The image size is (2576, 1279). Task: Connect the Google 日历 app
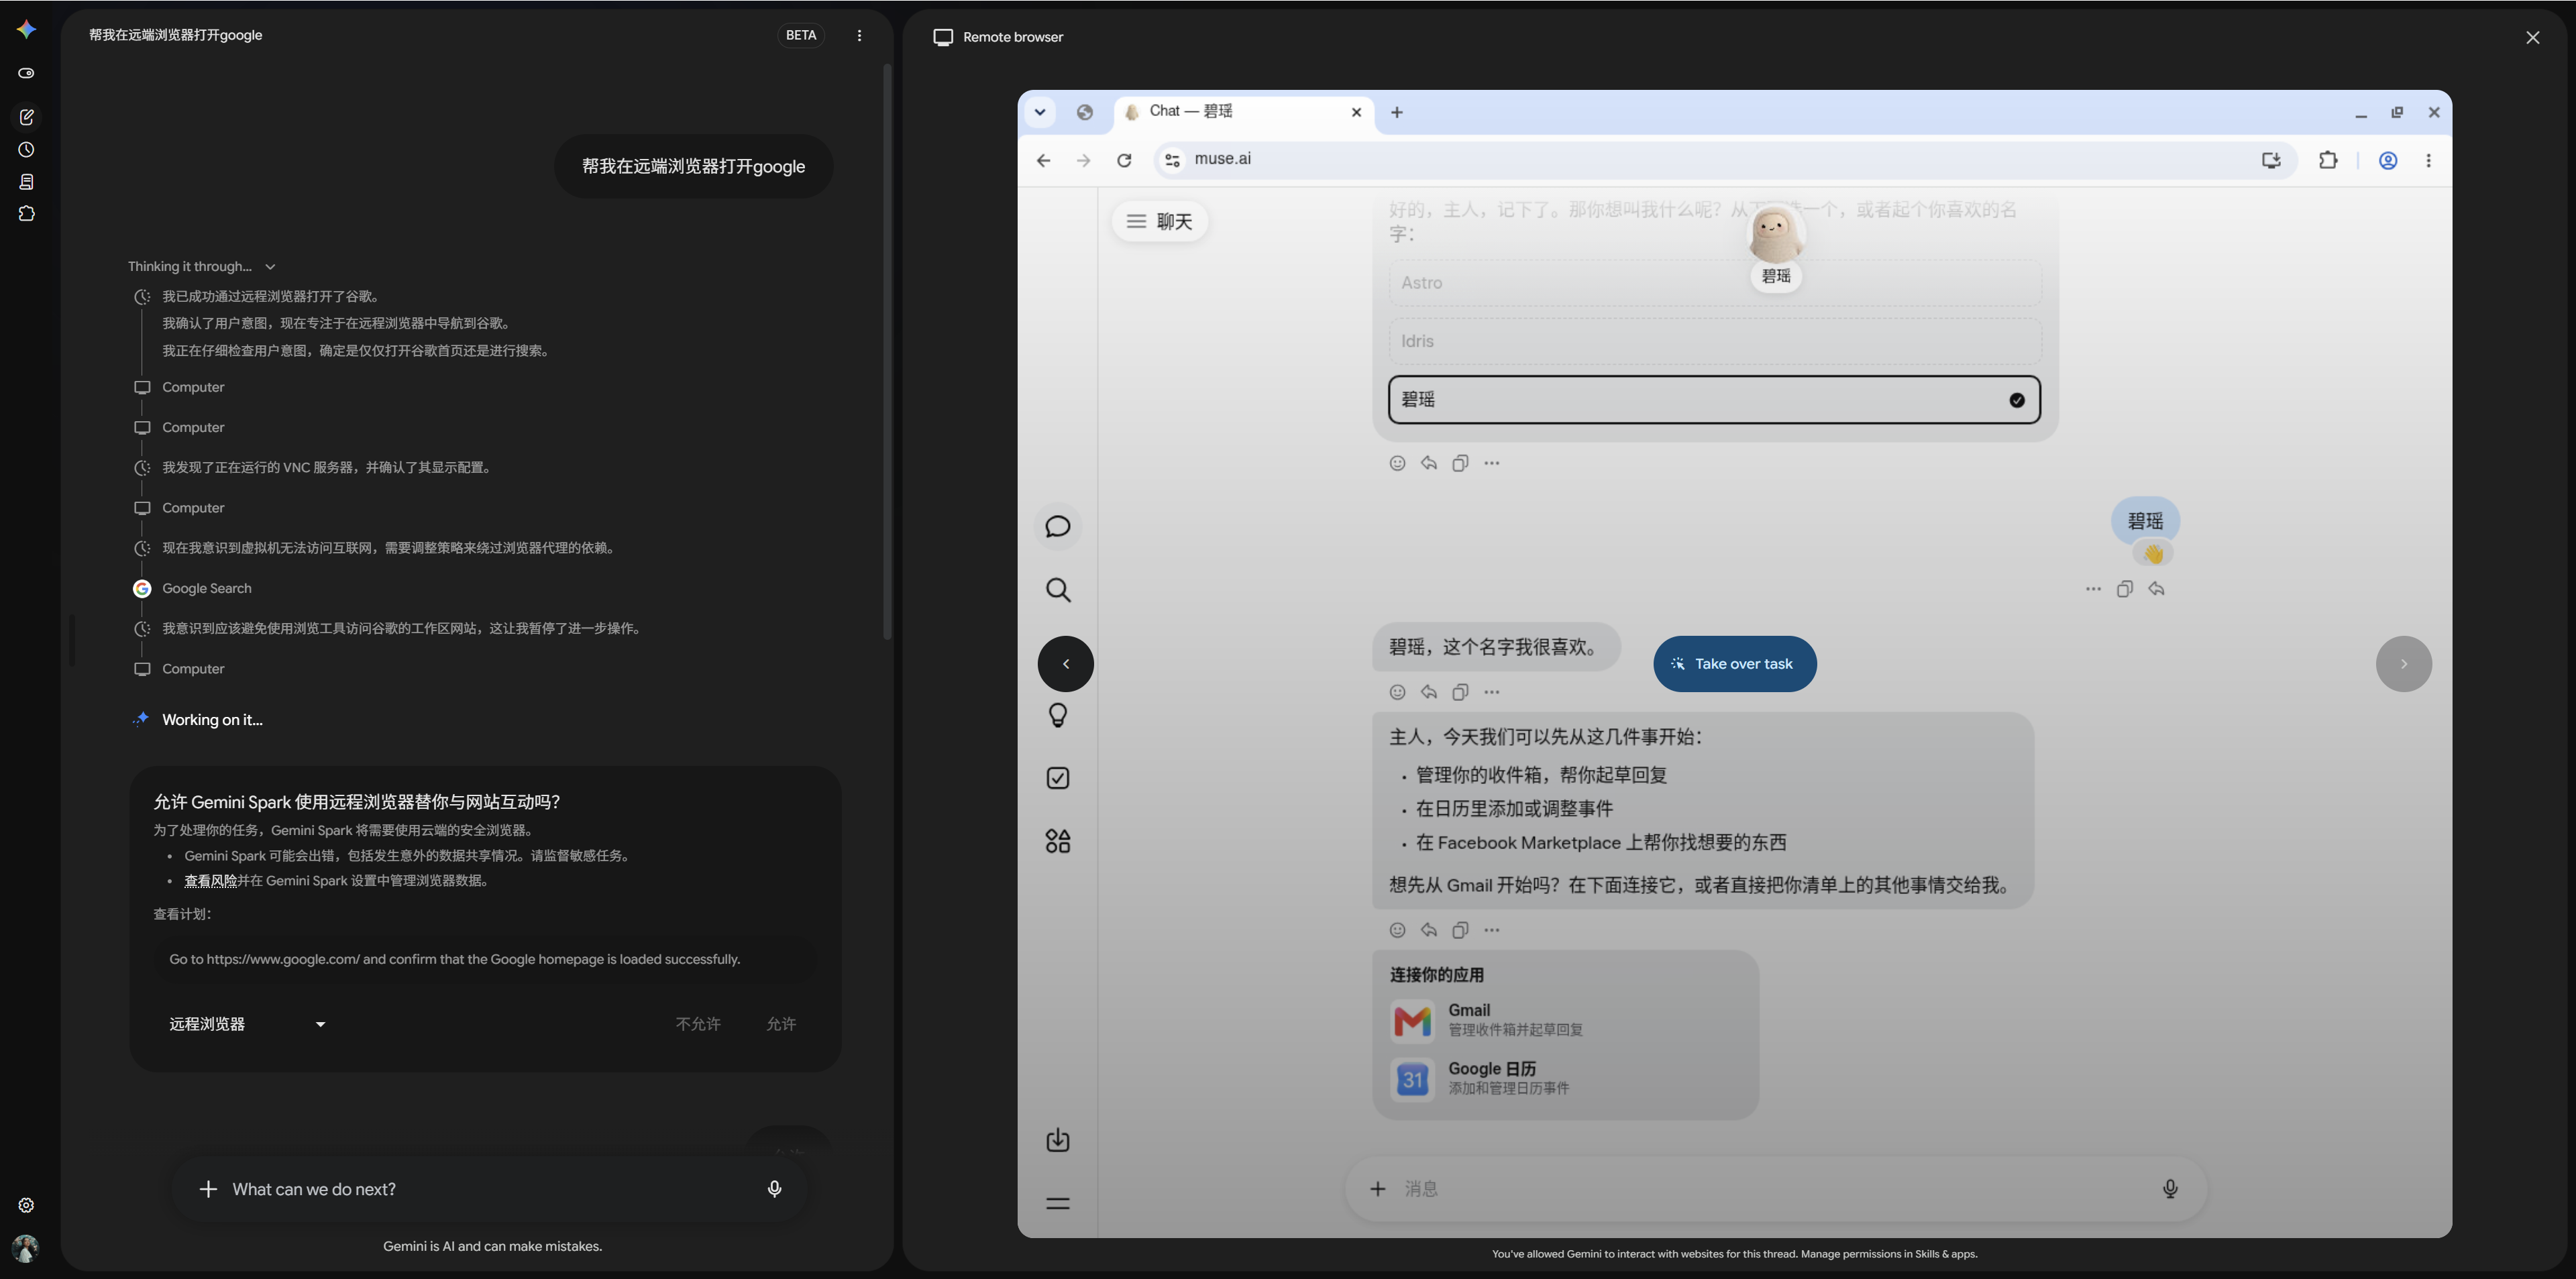[x=1565, y=1079]
